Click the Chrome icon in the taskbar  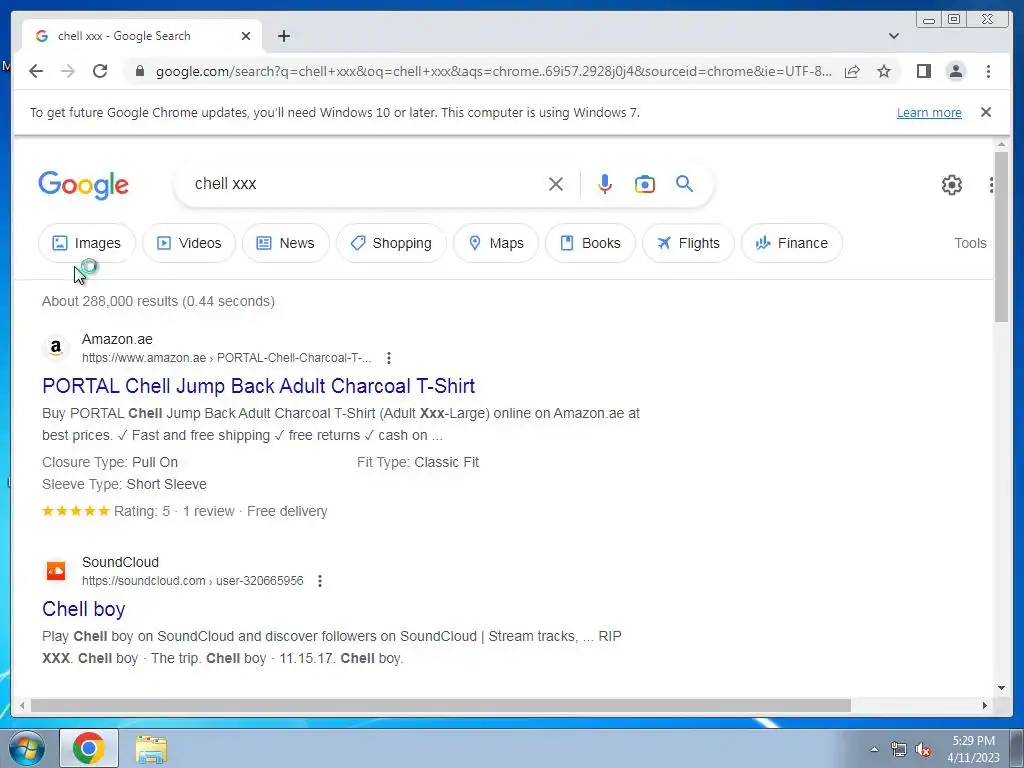coord(89,748)
